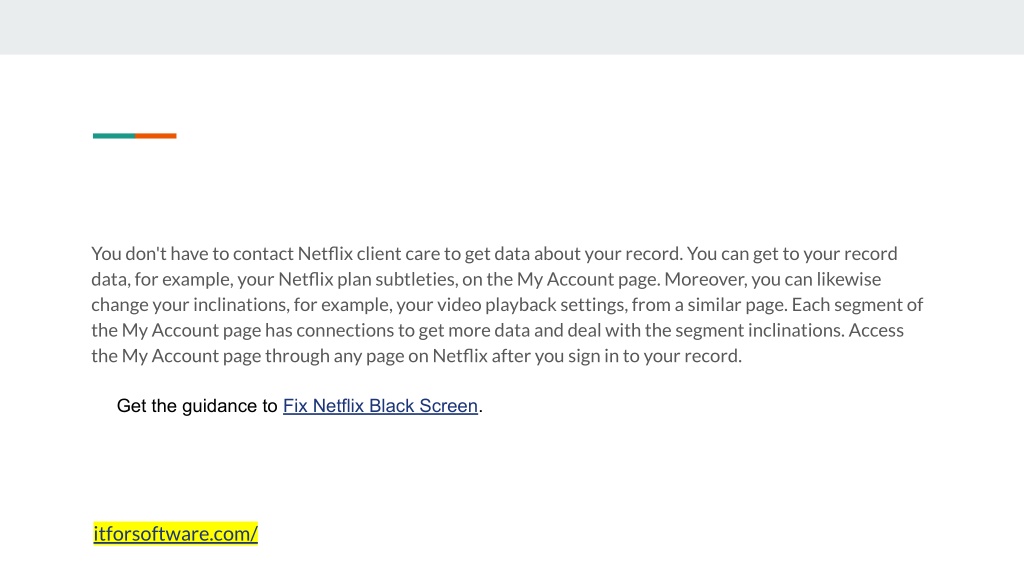This screenshot has width=1024, height=576.
Task: Open the Fix Netflix Black Screen link
Action: pyautogui.click(x=380, y=406)
